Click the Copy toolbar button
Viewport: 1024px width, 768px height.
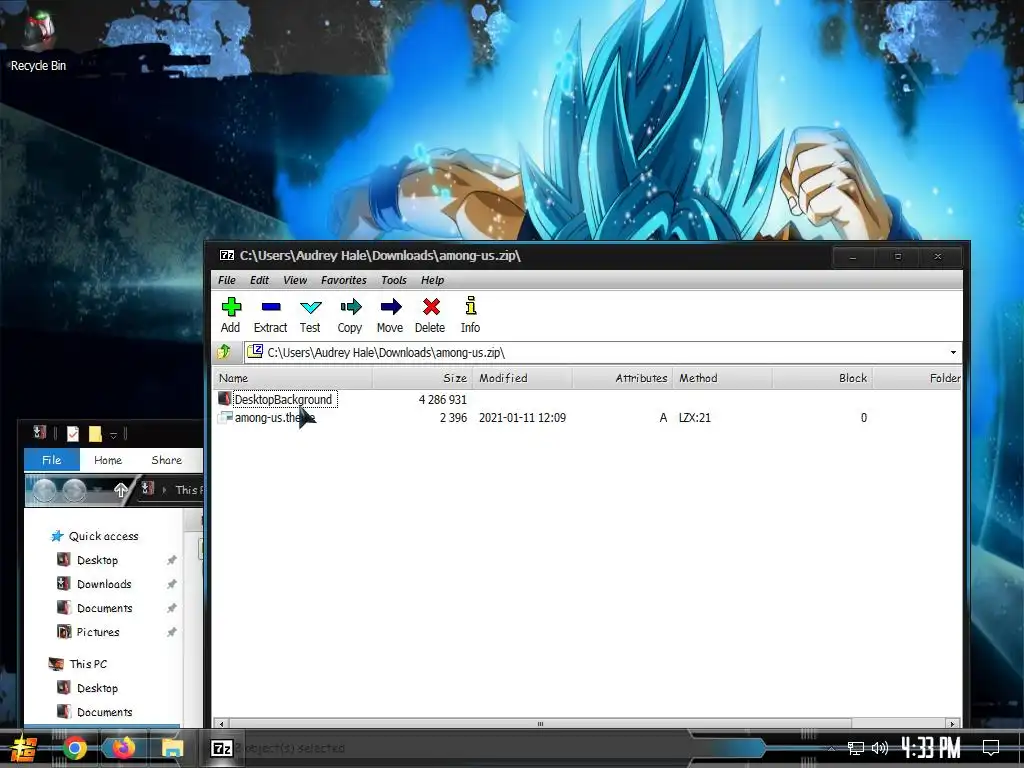[350, 315]
